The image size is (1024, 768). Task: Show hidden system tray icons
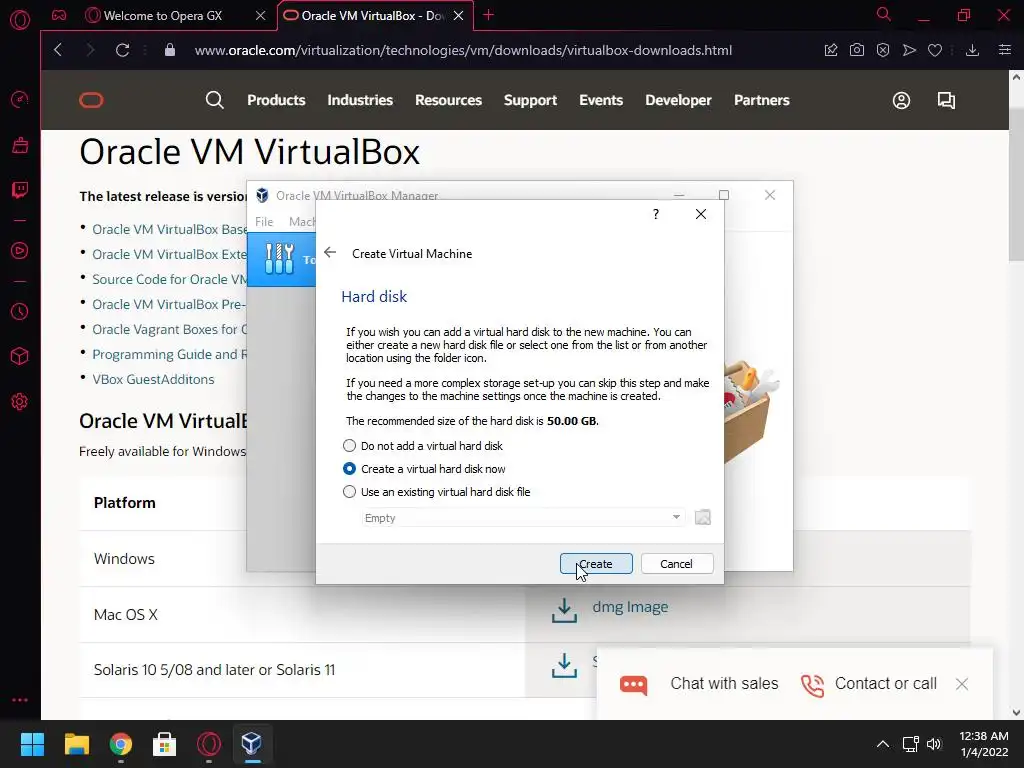(882, 744)
